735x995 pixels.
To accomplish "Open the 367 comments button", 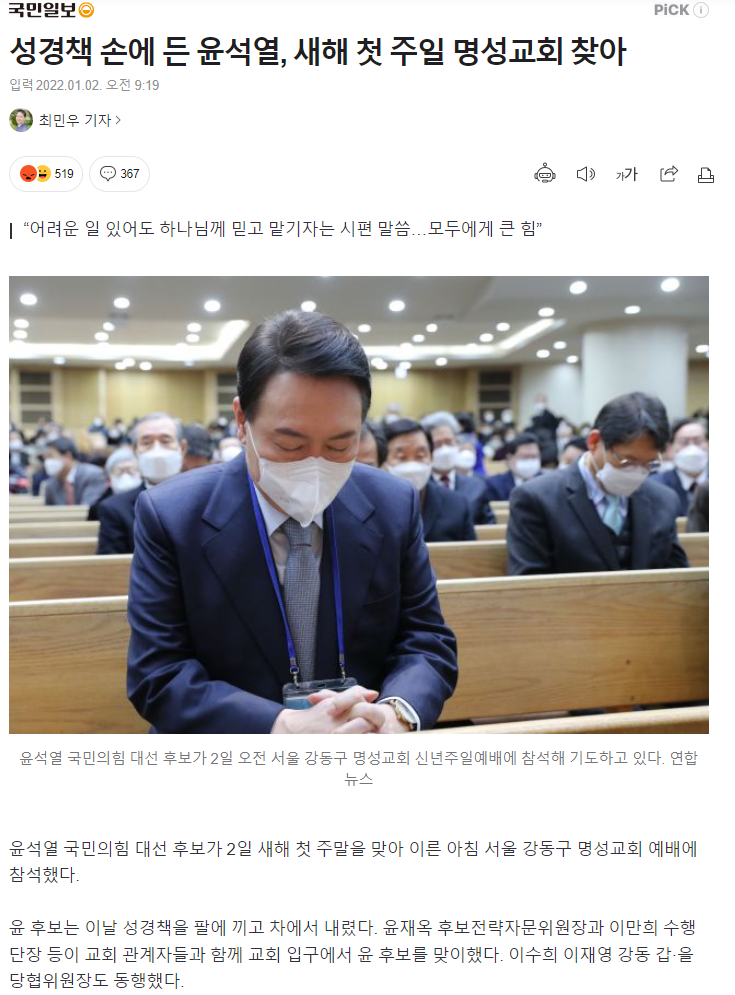I will click(x=119, y=174).
